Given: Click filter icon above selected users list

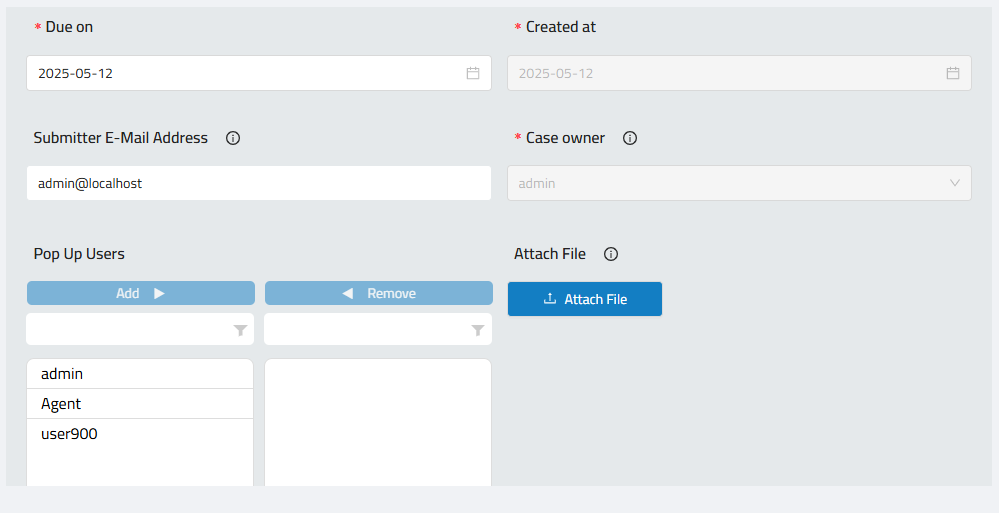Looking at the screenshot, I should coord(478,330).
